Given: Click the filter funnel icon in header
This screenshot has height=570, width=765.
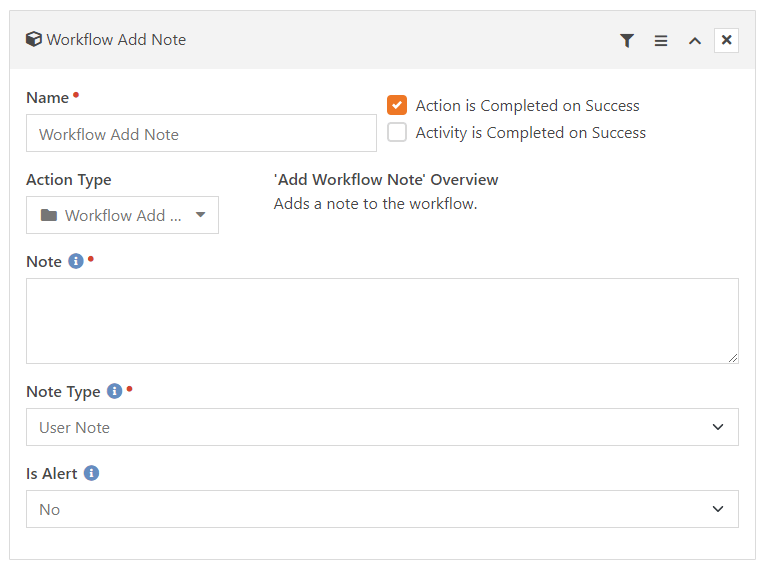Looking at the screenshot, I should (627, 41).
